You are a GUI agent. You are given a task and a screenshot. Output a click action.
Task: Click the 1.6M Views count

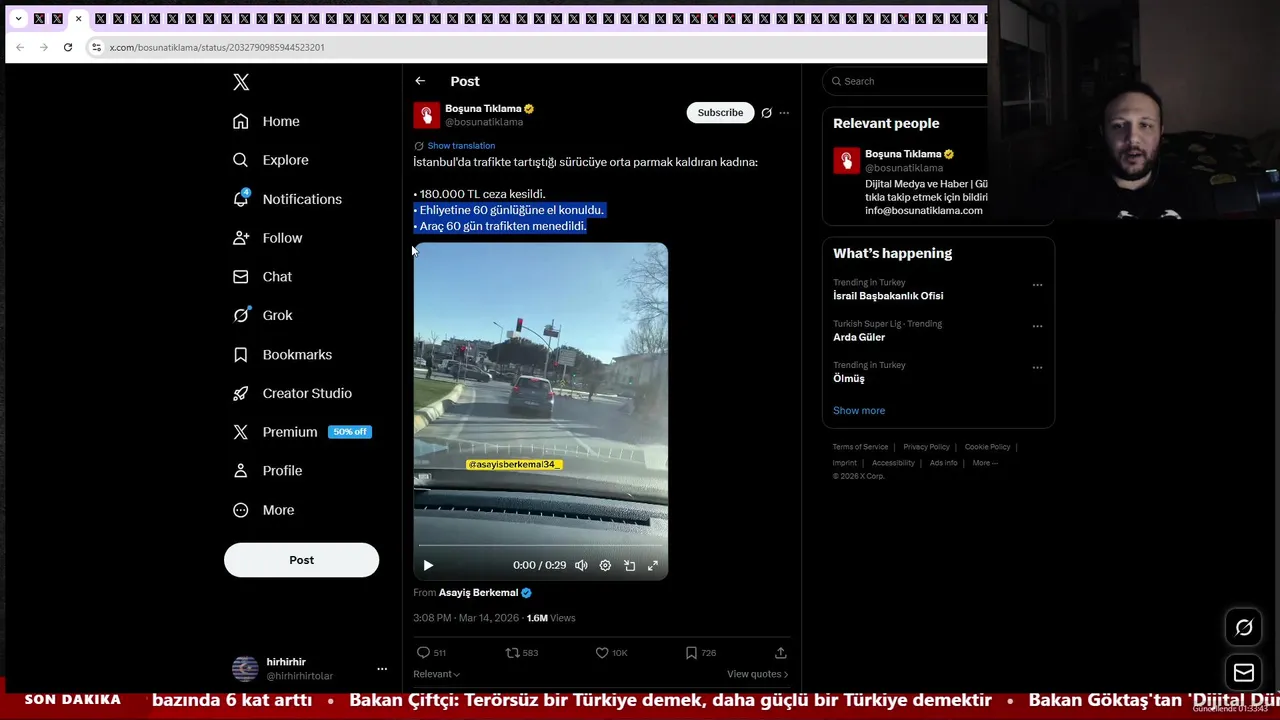pos(551,618)
